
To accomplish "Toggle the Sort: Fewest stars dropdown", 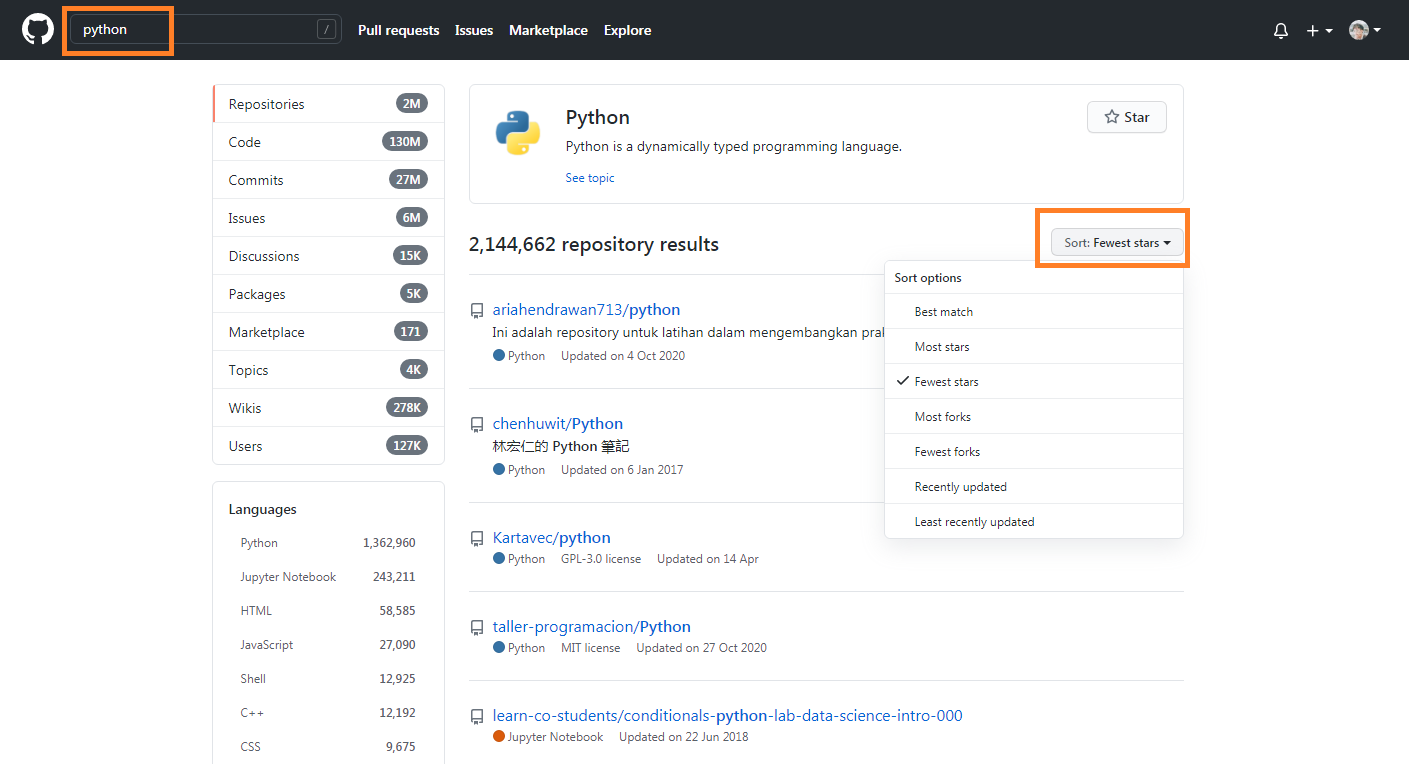I will pos(1117,243).
